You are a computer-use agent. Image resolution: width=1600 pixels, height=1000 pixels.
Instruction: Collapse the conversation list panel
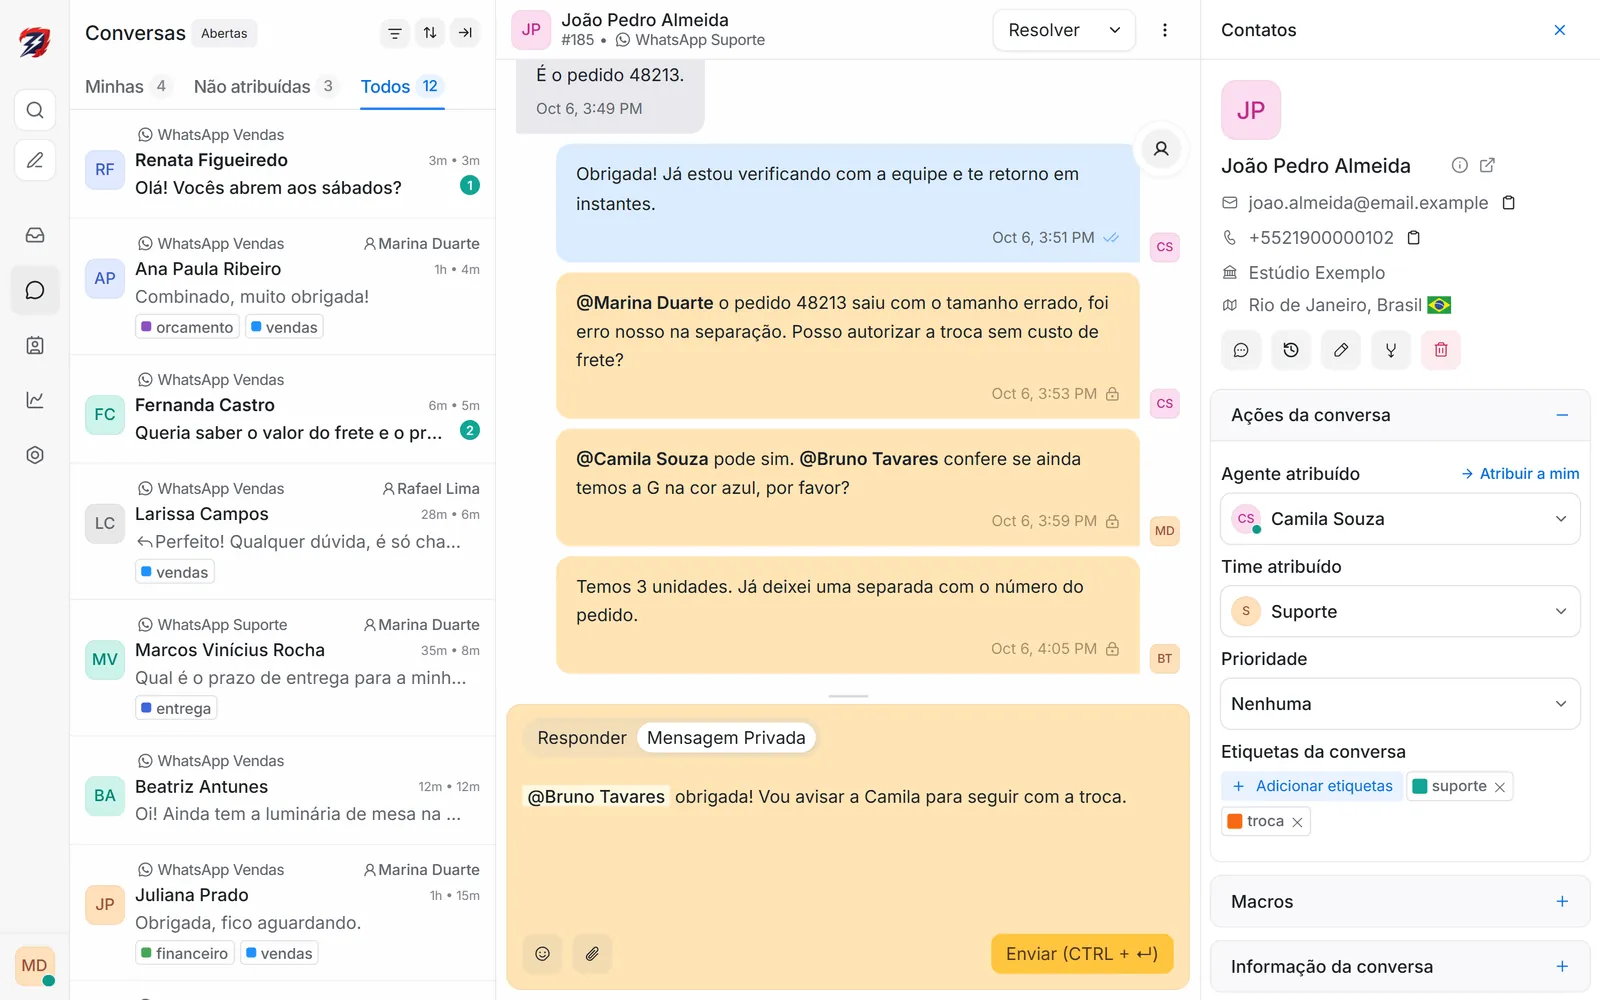pyautogui.click(x=465, y=33)
